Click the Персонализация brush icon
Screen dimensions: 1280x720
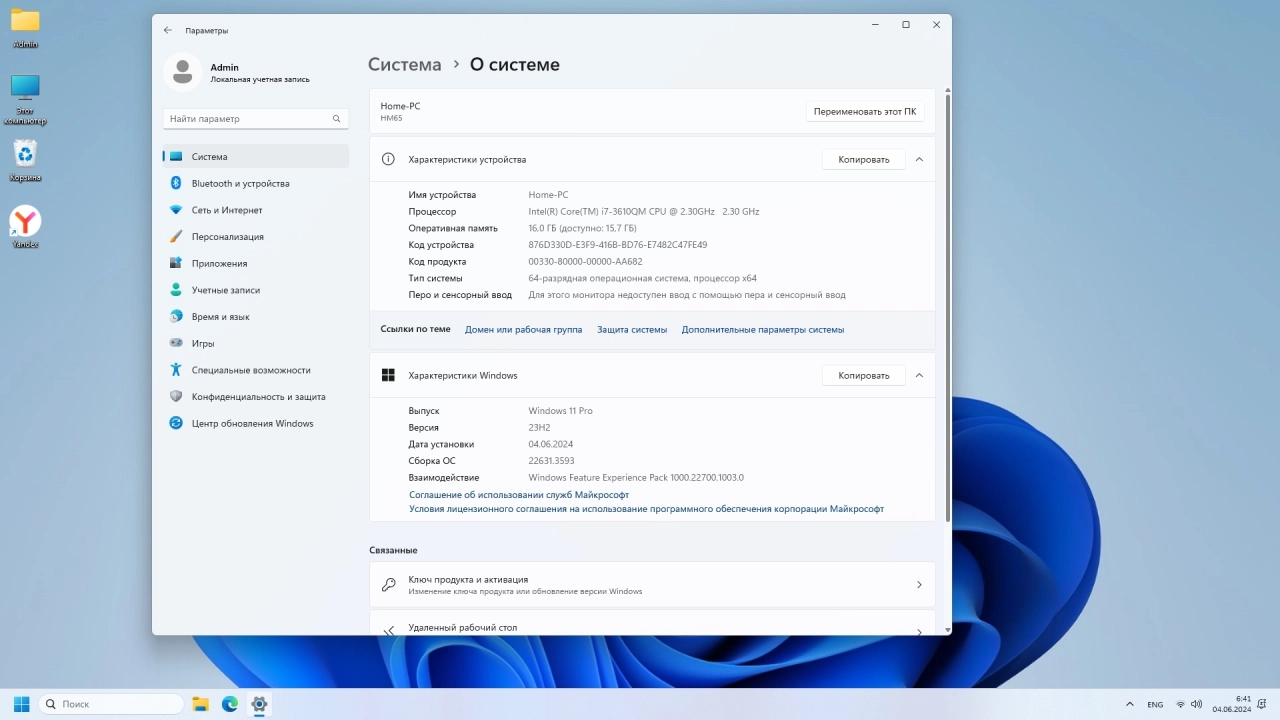pyautogui.click(x=176, y=237)
